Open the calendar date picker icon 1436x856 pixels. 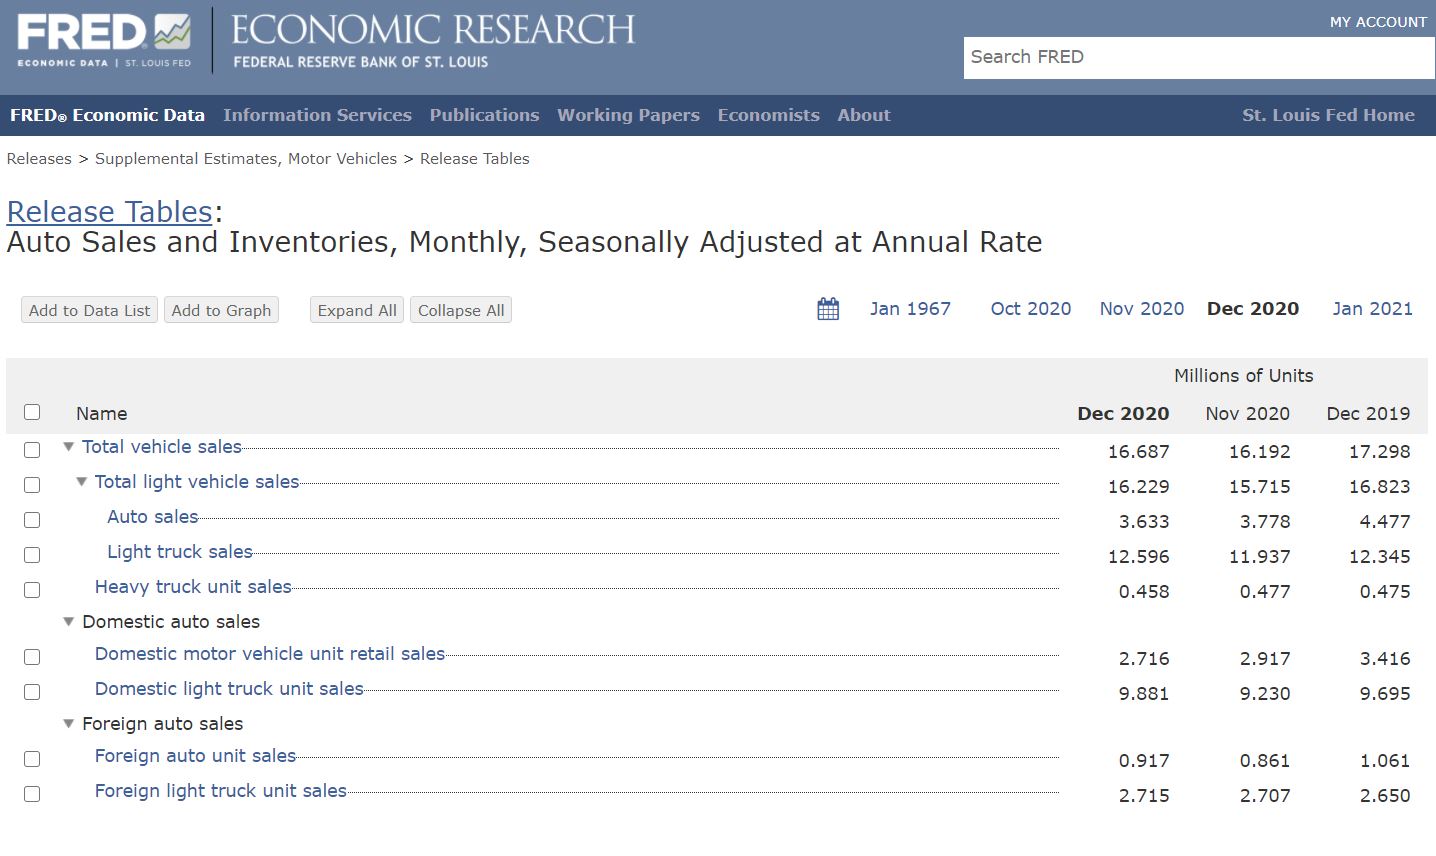click(x=828, y=309)
